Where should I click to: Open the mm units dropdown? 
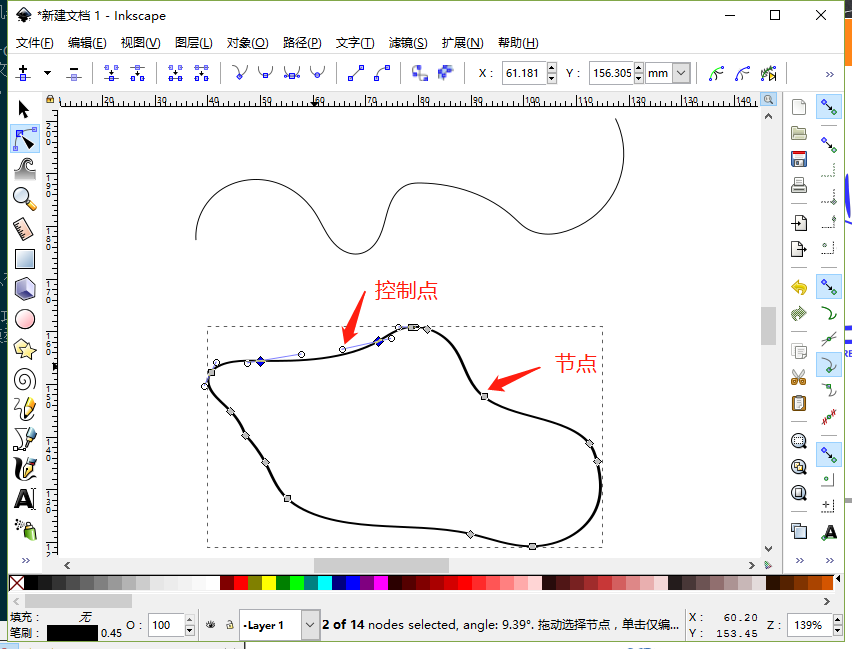click(680, 73)
